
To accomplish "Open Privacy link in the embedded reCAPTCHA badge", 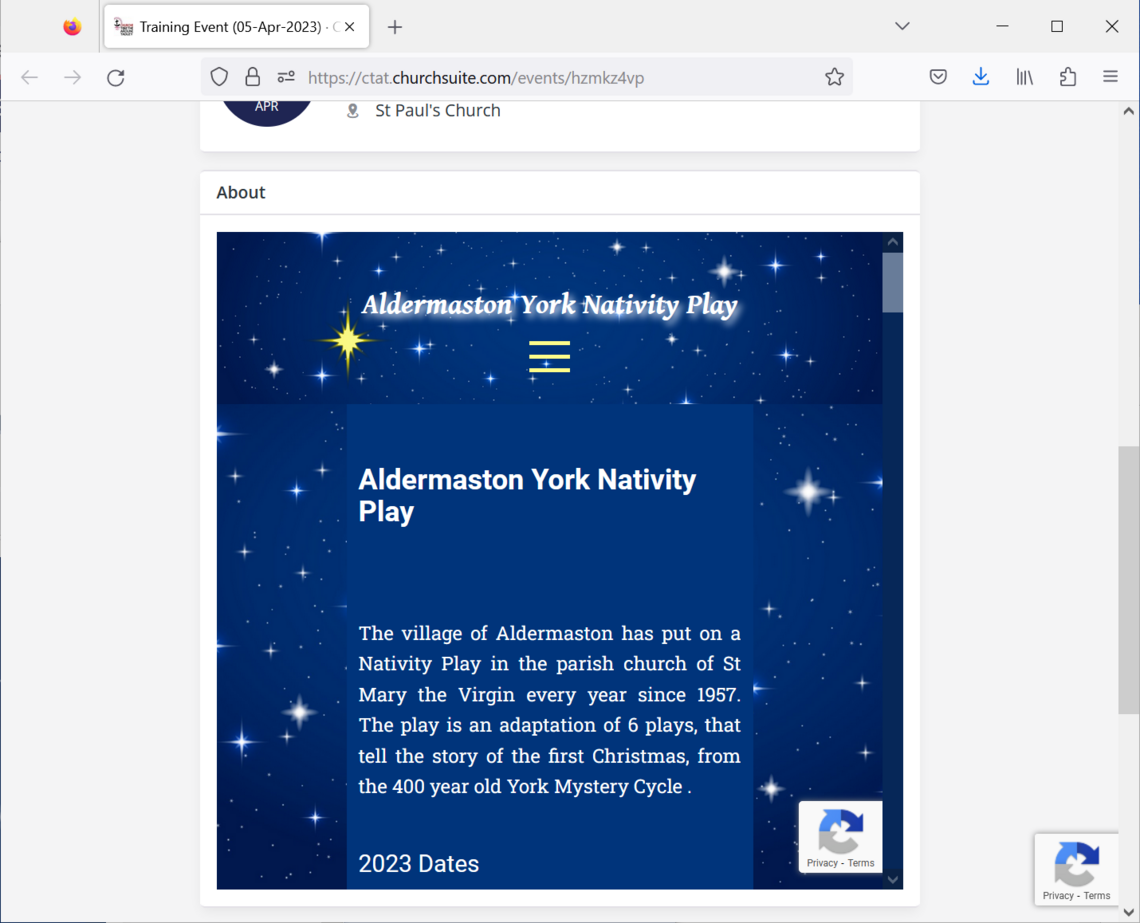I will point(822,863).
